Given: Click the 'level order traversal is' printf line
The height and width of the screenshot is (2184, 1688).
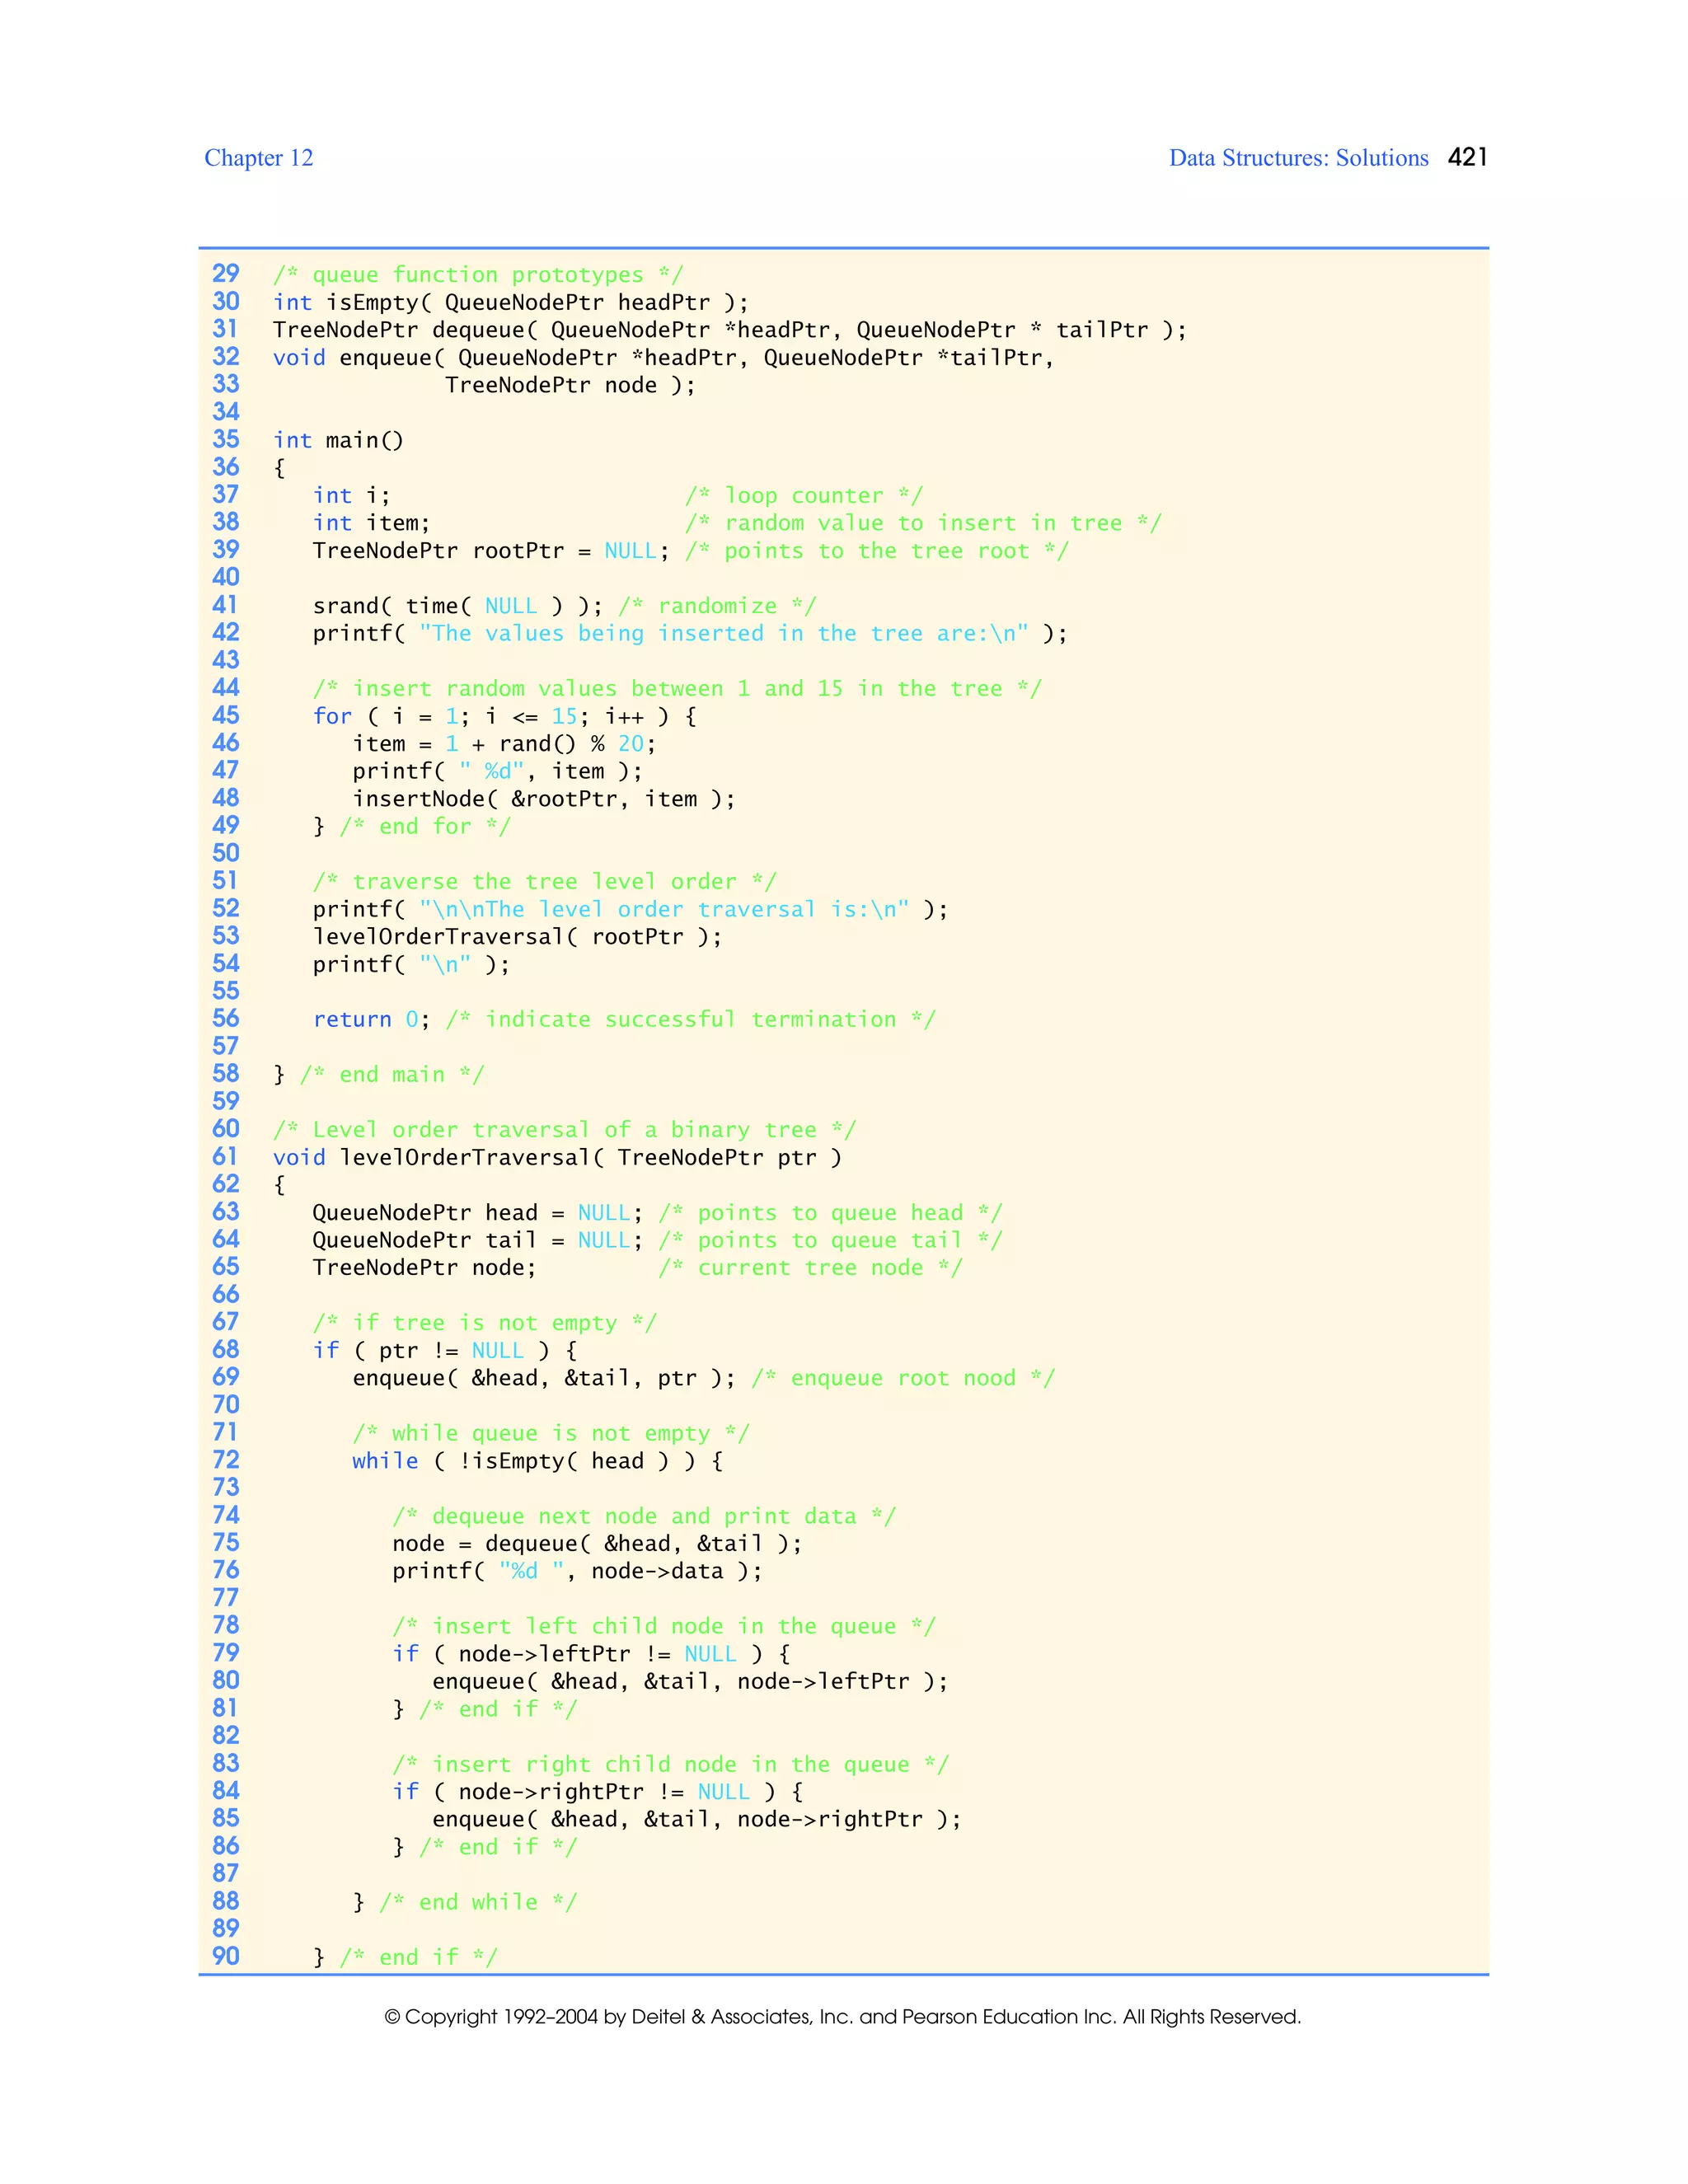Looking at the screenshot, I should point(630,909).
